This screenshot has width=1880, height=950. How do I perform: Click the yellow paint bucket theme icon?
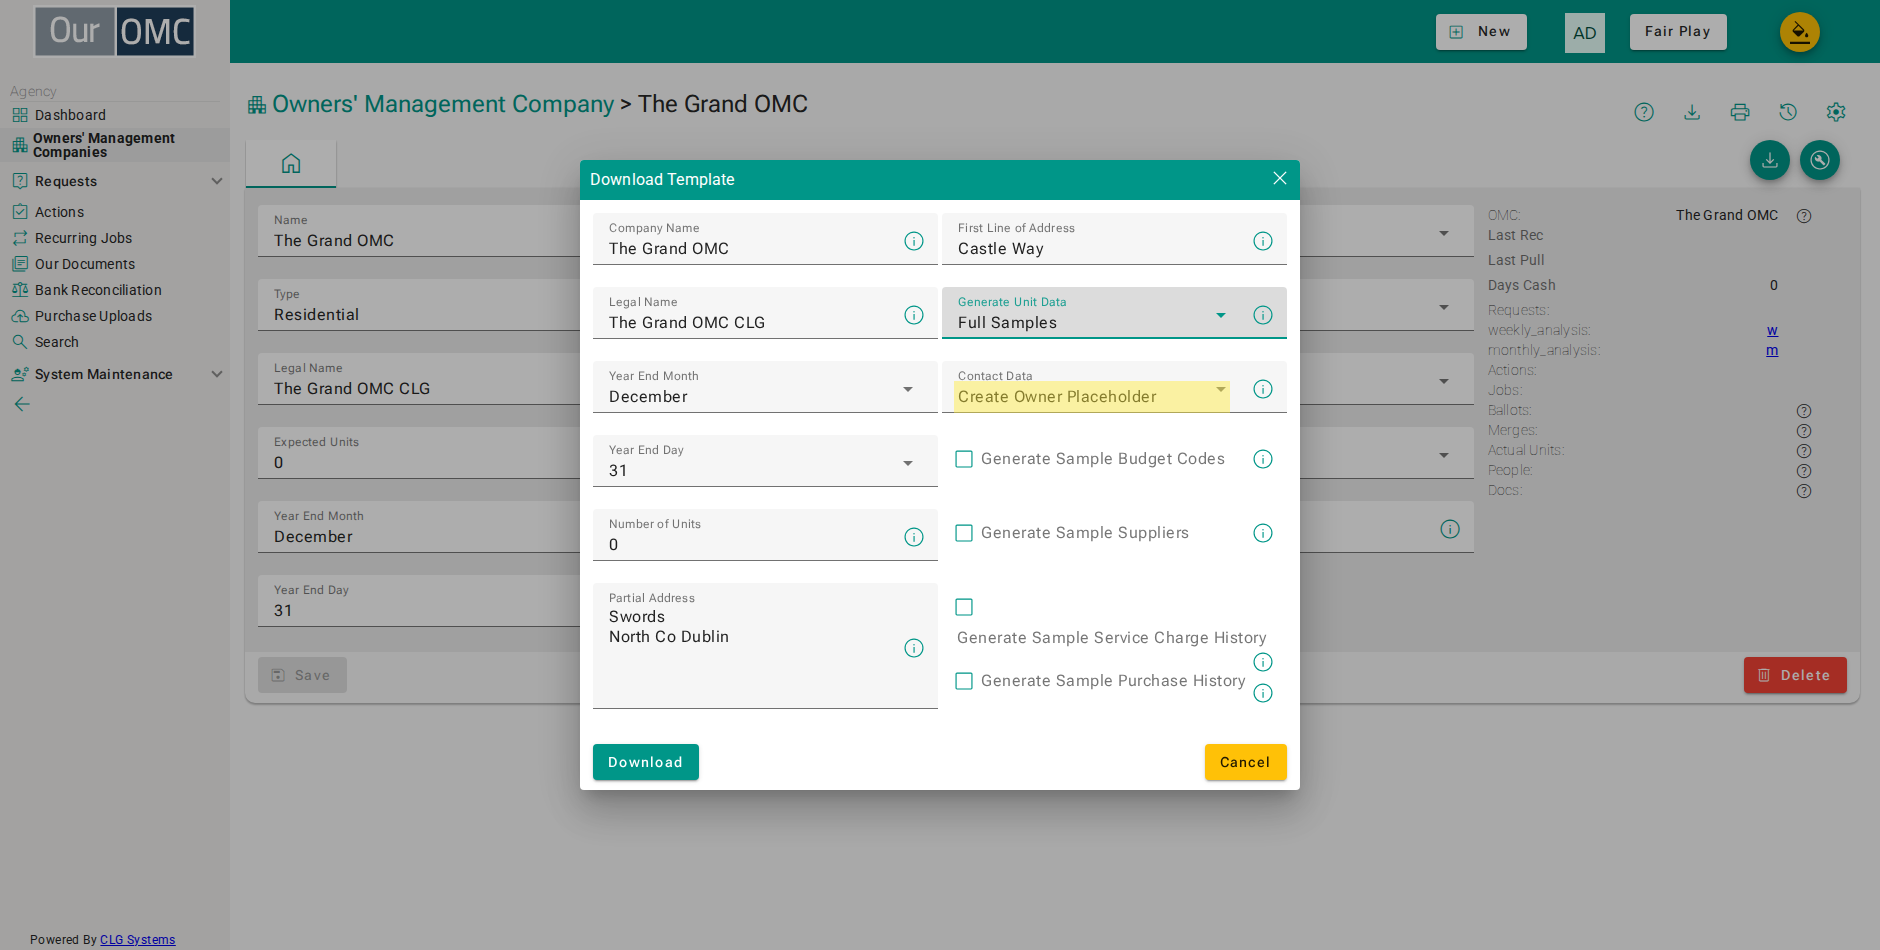[1800, 32]
